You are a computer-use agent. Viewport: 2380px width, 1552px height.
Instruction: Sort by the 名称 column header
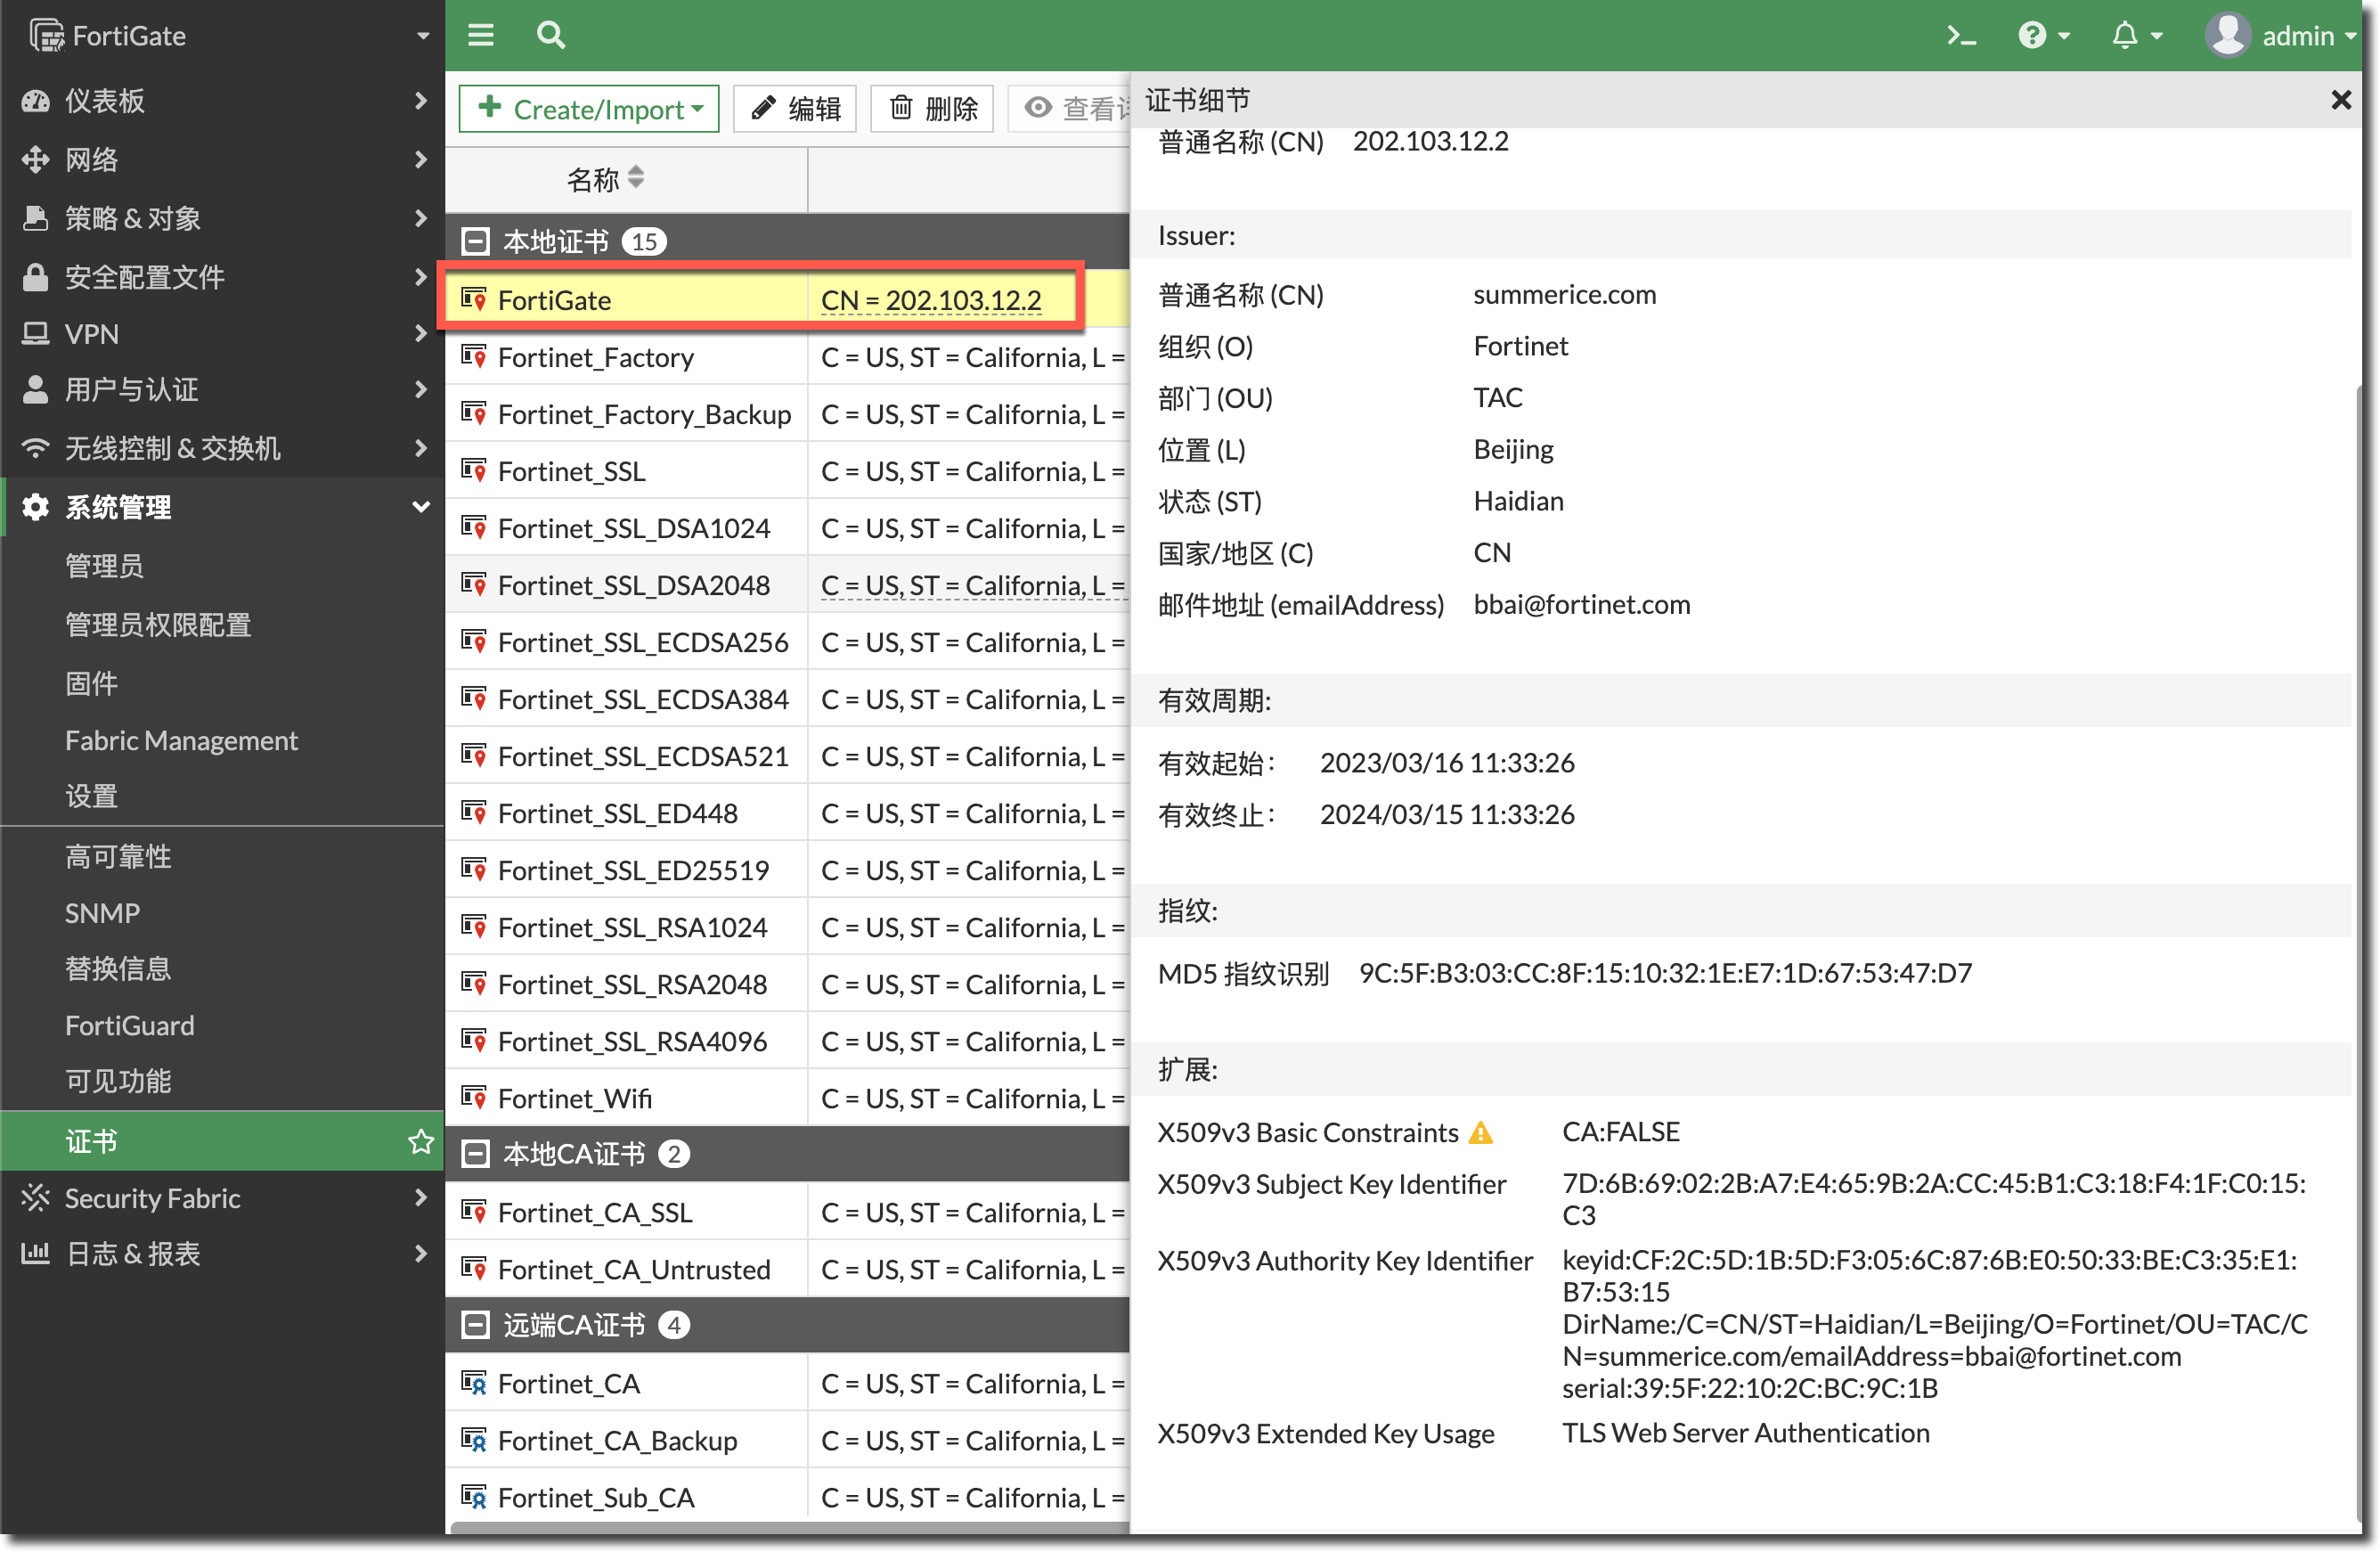click(605, 180)
